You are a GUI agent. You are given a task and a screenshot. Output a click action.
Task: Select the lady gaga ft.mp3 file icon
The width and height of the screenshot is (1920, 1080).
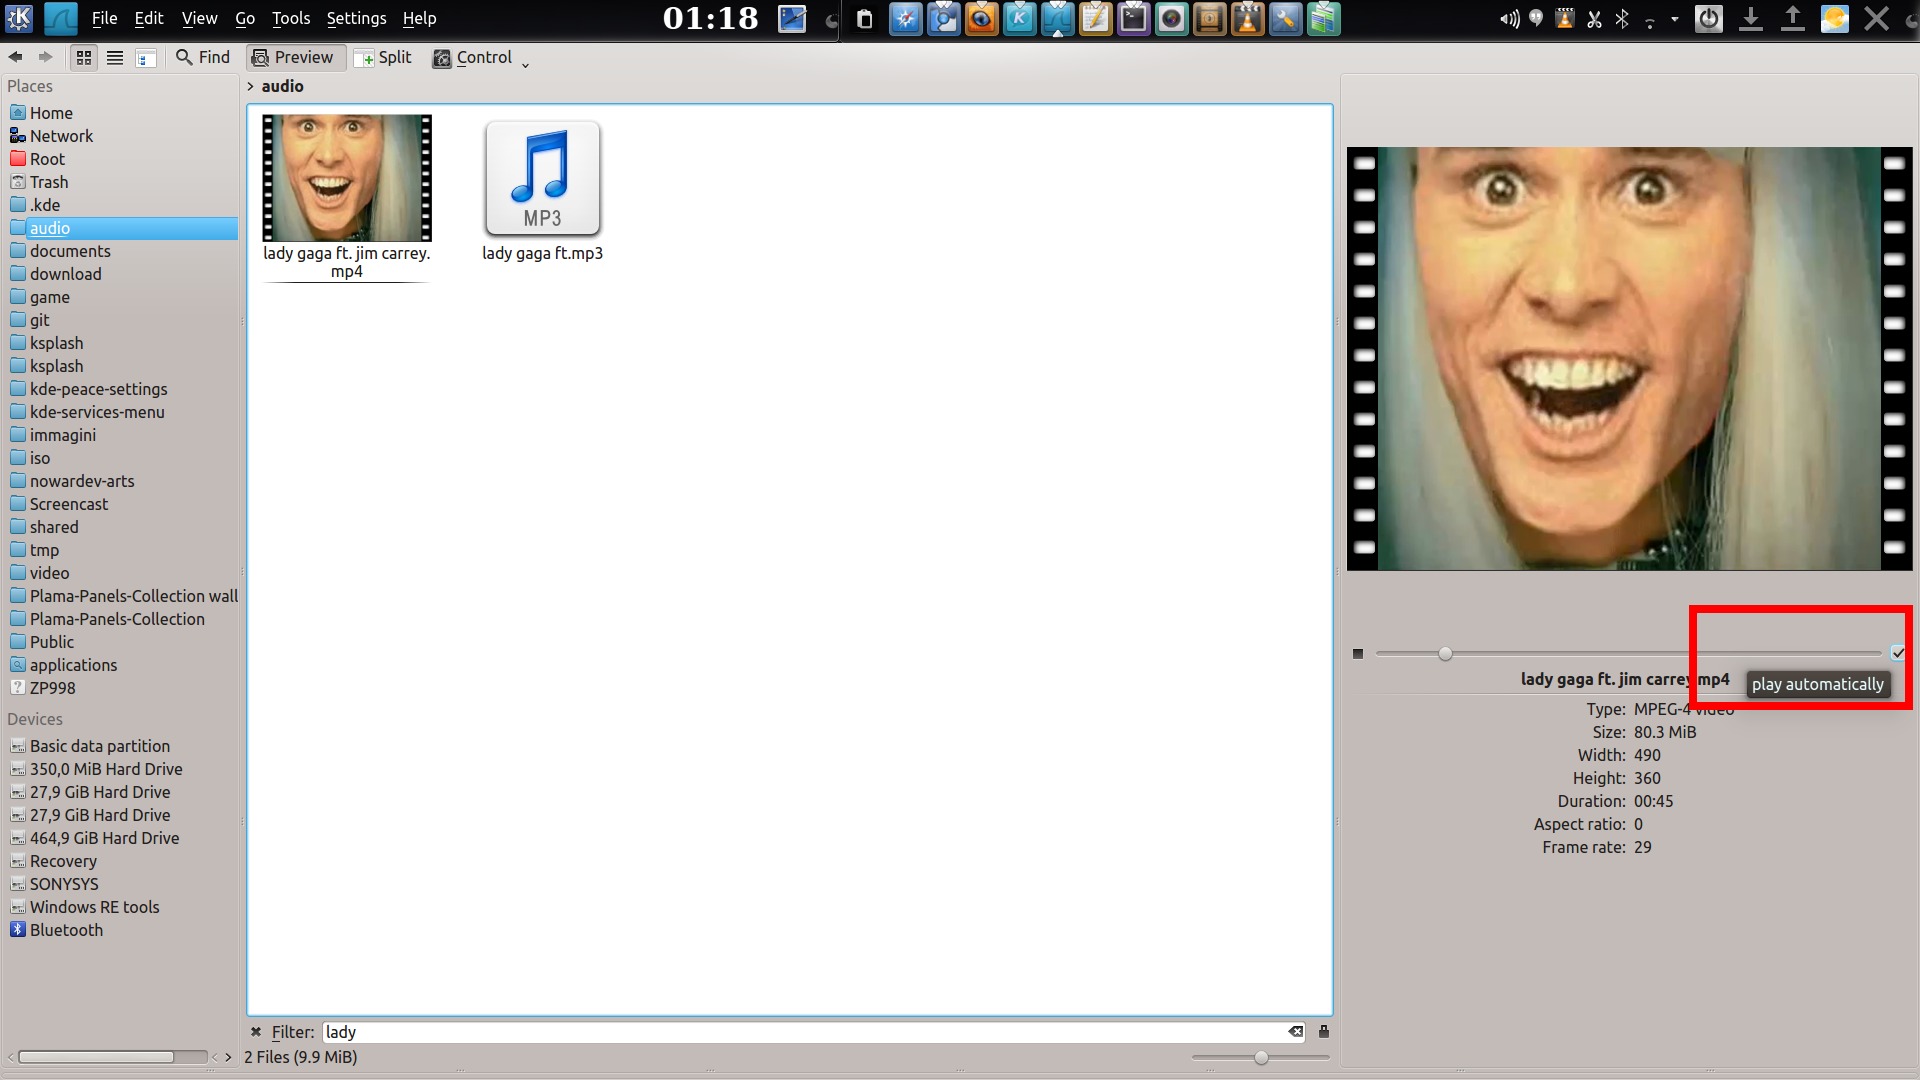tap(542, 178)
